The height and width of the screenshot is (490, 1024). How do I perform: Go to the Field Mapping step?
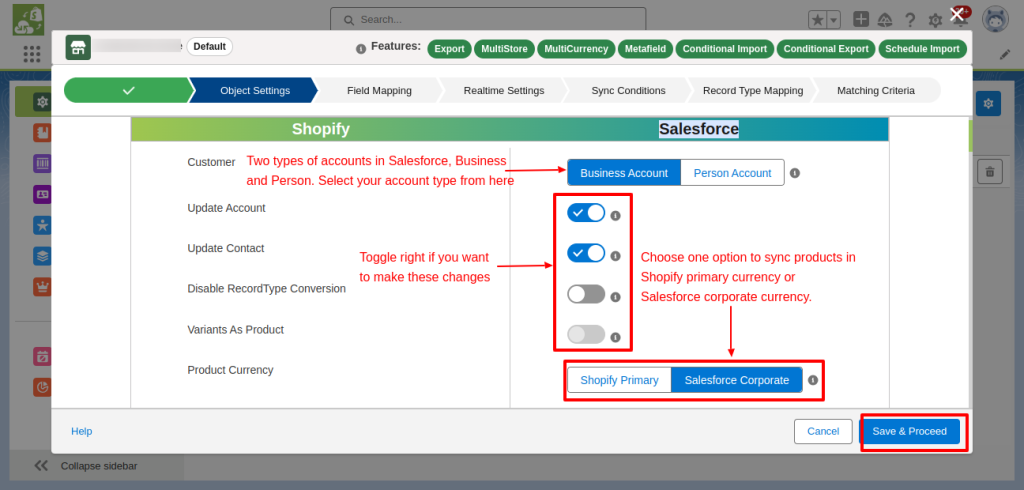(x=379, y=91)
